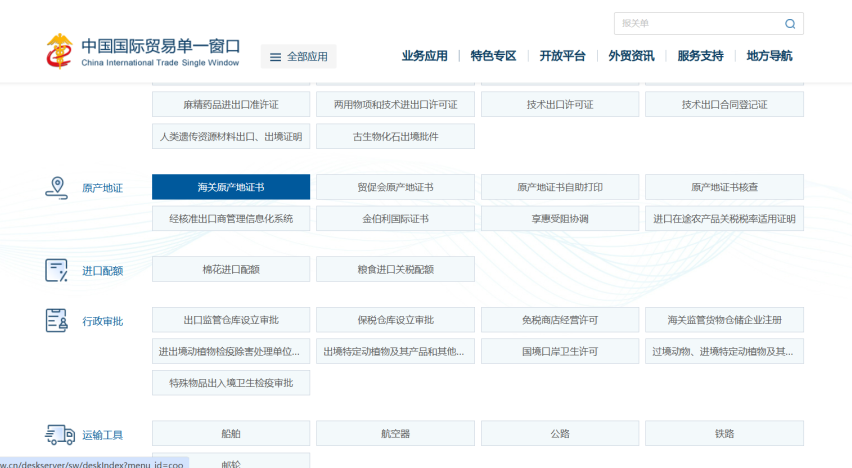This screenshot has width=852, height=468.
Task: Select 技术出口许可证
Action: pos(560,104)
